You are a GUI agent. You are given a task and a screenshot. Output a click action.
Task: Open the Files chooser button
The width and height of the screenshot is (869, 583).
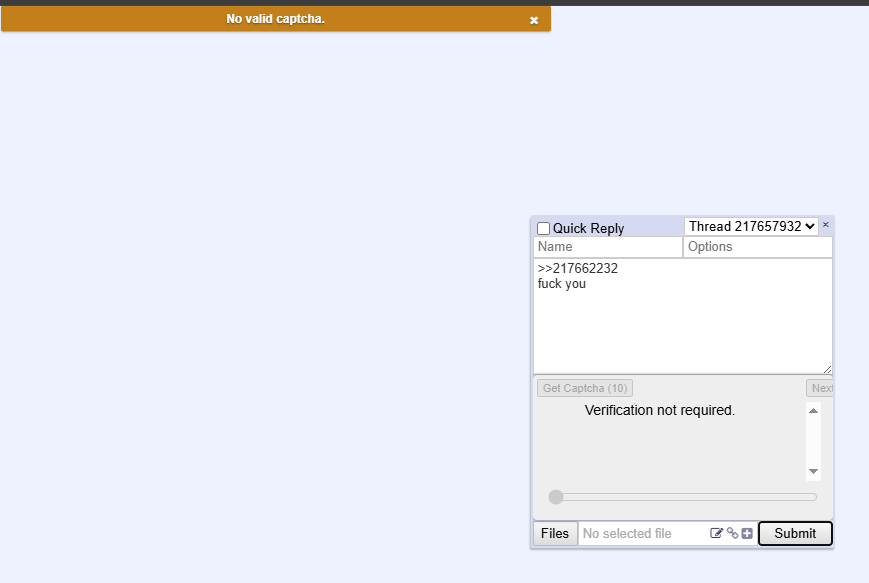(x=555, y=533)
